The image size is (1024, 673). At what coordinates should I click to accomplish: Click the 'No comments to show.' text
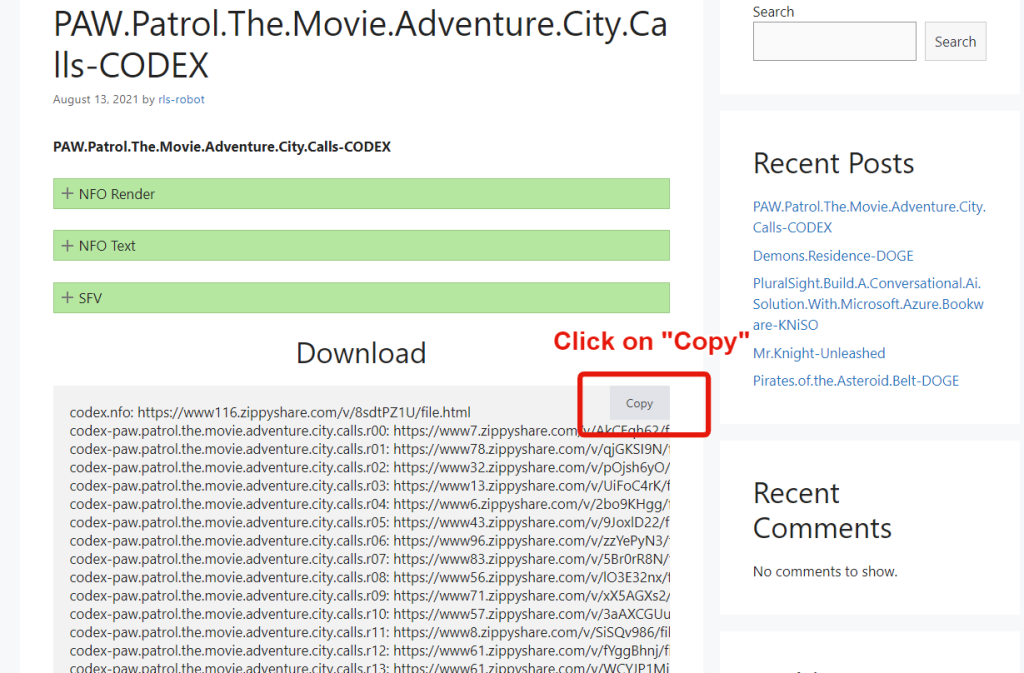pos(825,571)
